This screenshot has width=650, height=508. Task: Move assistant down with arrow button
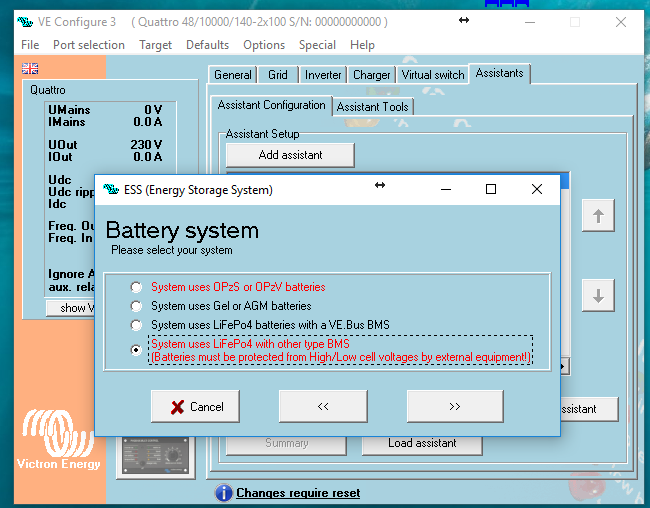pyautogui.click(x=598, y=296)
